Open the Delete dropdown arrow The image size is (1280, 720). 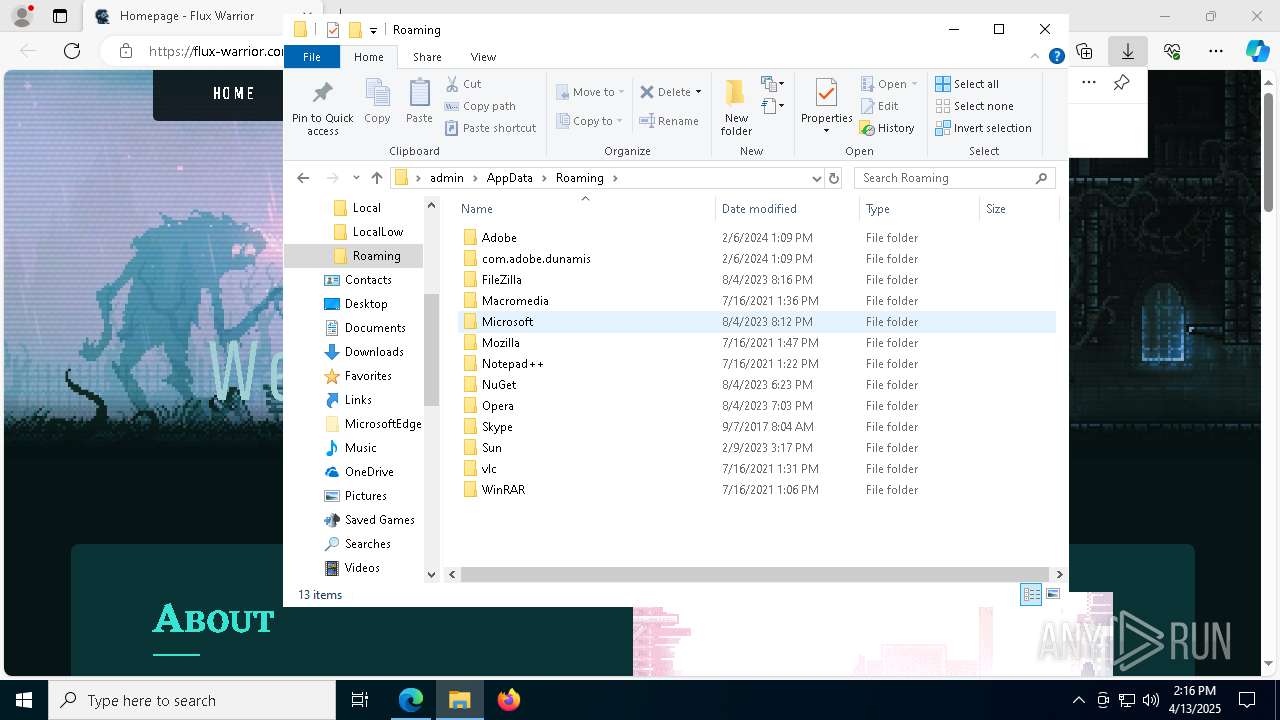coord(698,92)
